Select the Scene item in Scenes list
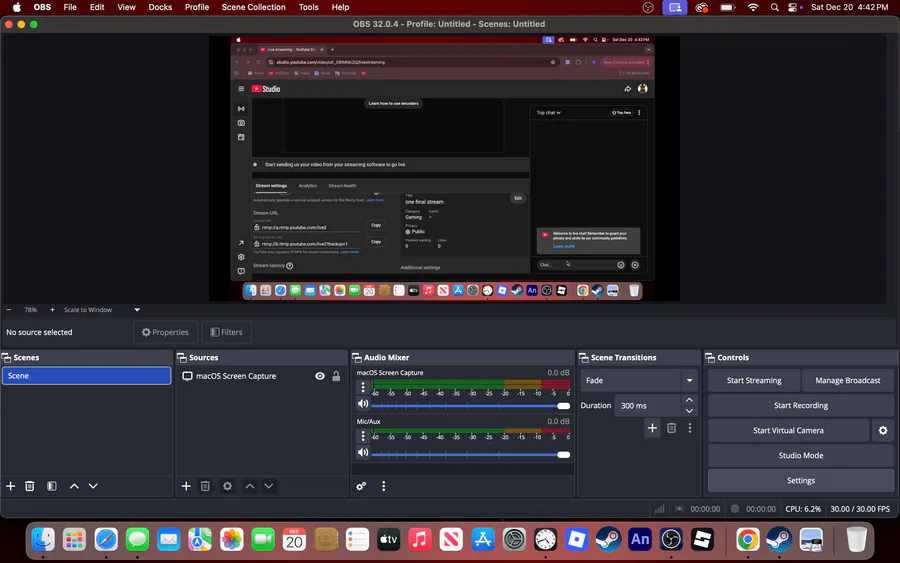This screenshot has height=563, width=900. point(86,375)
